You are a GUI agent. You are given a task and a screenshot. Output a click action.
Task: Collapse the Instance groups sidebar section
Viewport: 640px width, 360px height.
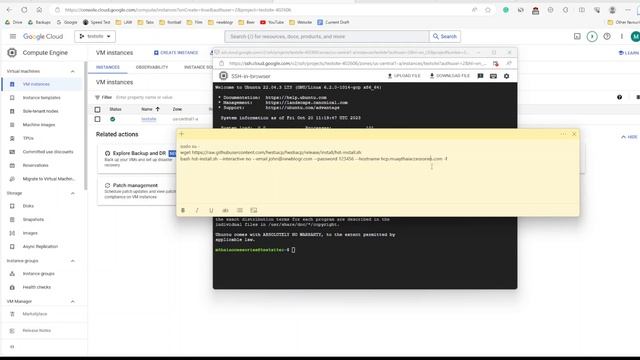(x=73, y=261)
